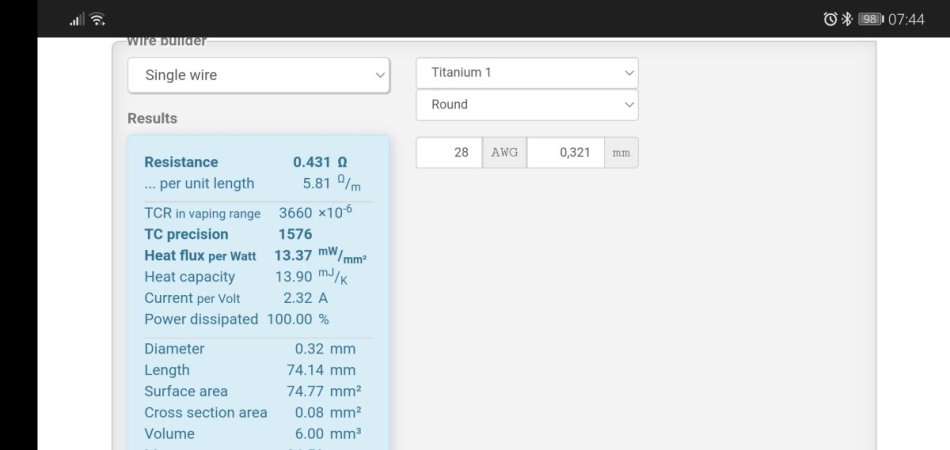Edit the diameter field showing 0,321
Image resolution: width=950 pixels, height=450 pixels.
pos(566,153)
